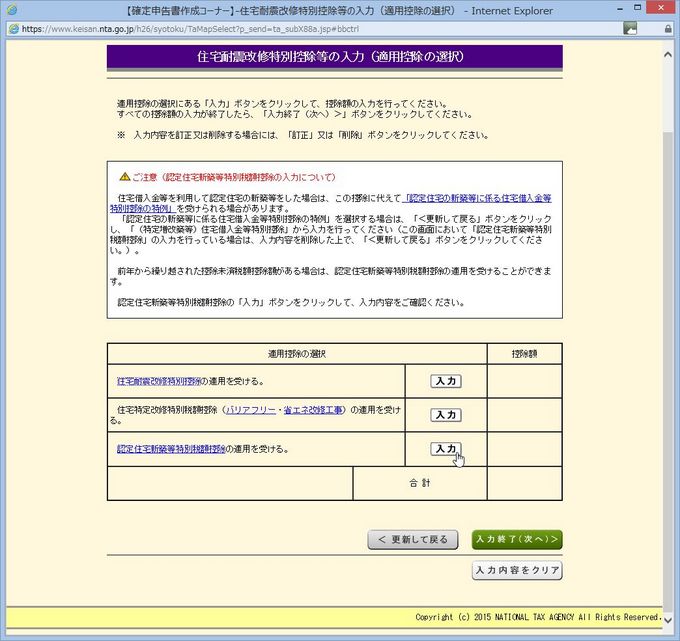Click the green 入力終了(次へ) button
Image resolution: width=680 pixels, height=641 pixels.
click(x=516, y=540)
